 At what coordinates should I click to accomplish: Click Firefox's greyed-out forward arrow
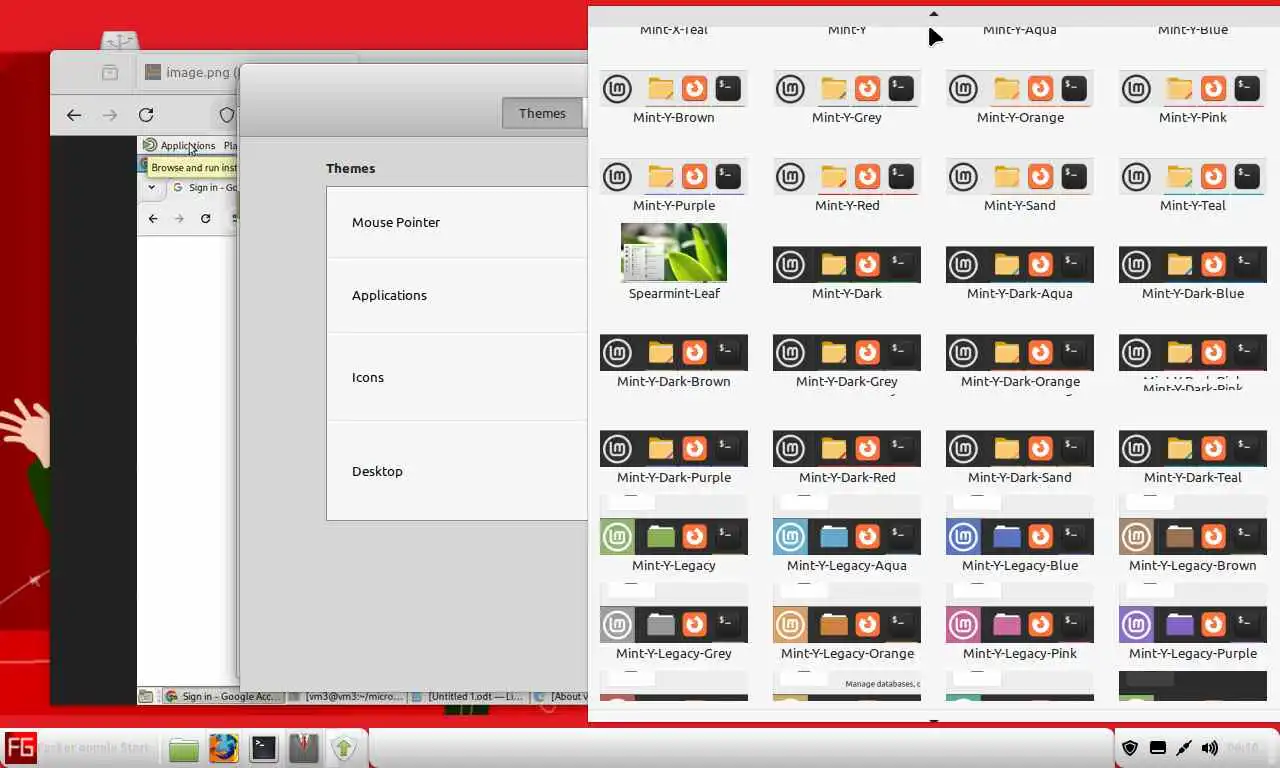[110, 115]
